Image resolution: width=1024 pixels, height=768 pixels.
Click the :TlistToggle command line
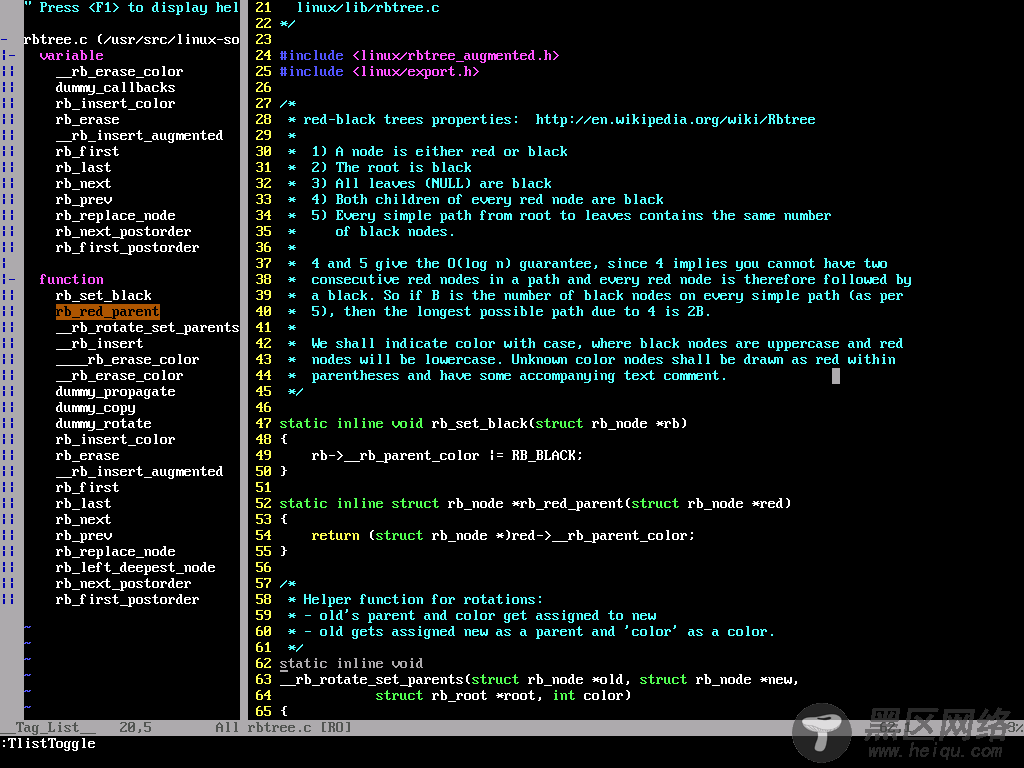pos(48,744)
